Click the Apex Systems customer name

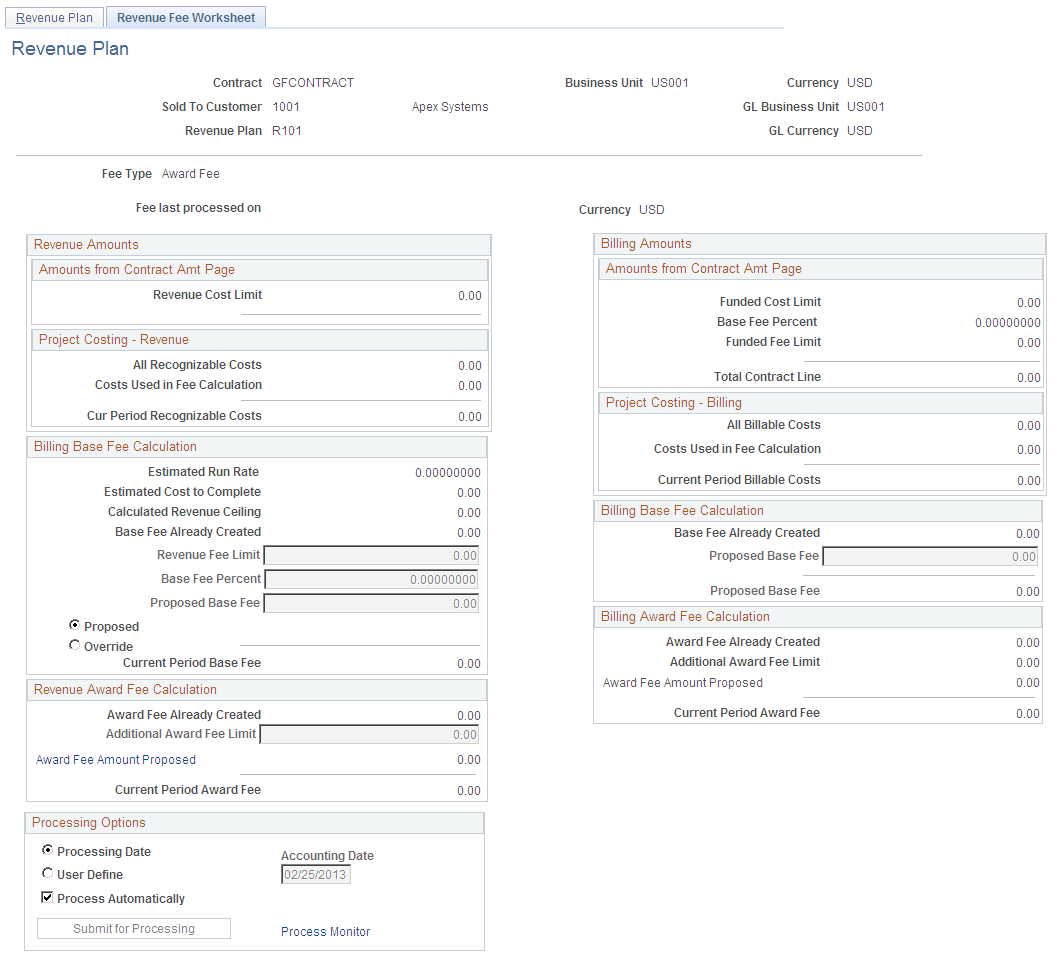click(x=449, y=106)
